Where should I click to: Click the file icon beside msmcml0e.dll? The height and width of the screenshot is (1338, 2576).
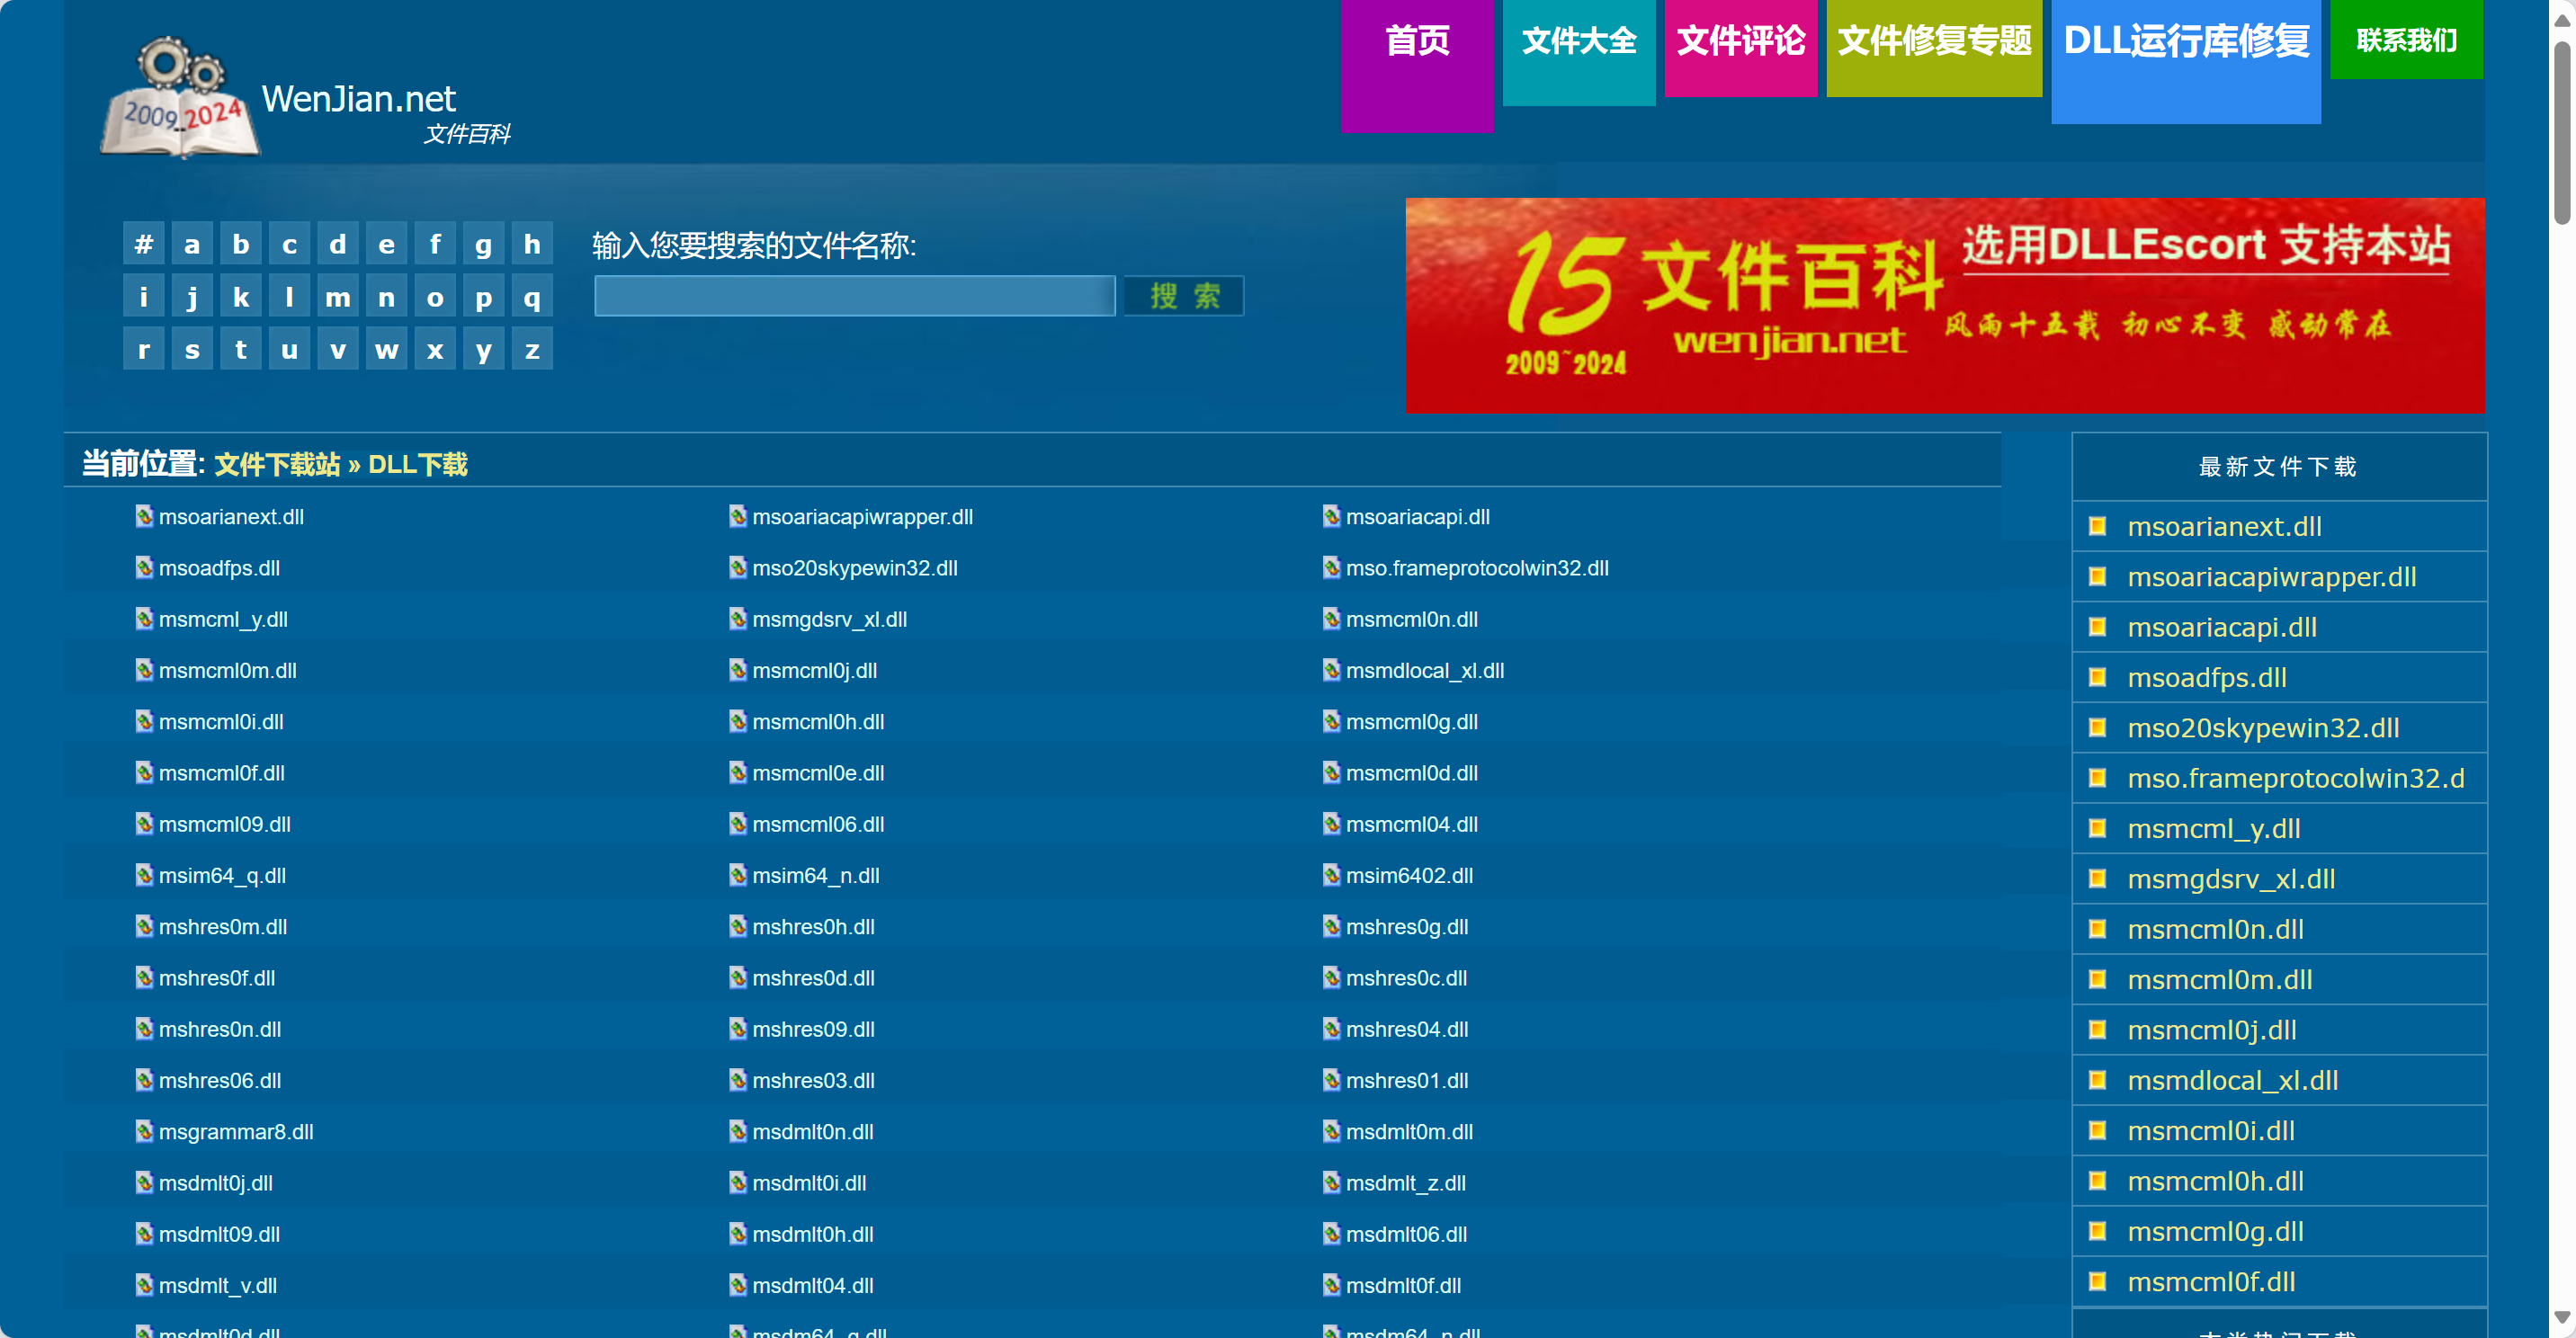pyautogui.click(x=738, y=772)
